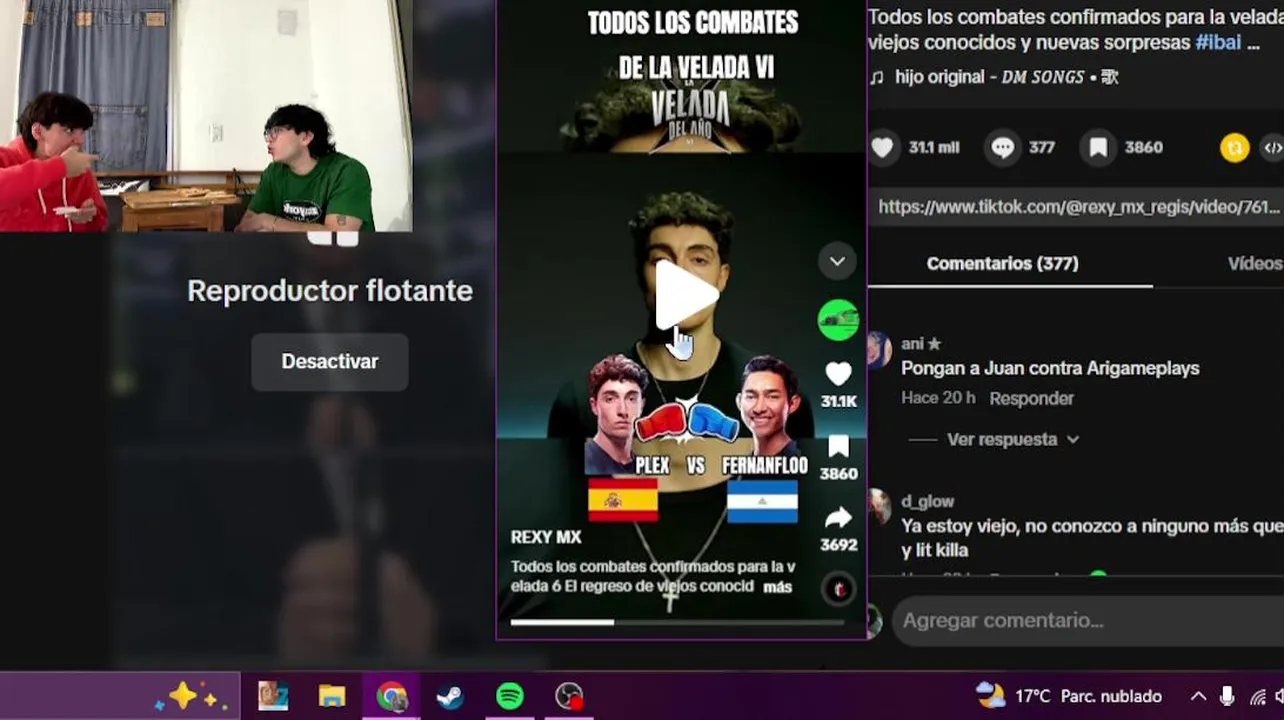The width and height of the screenshot is (1284, 720).
Task: Open the embed code icon
Action: 1273,148
